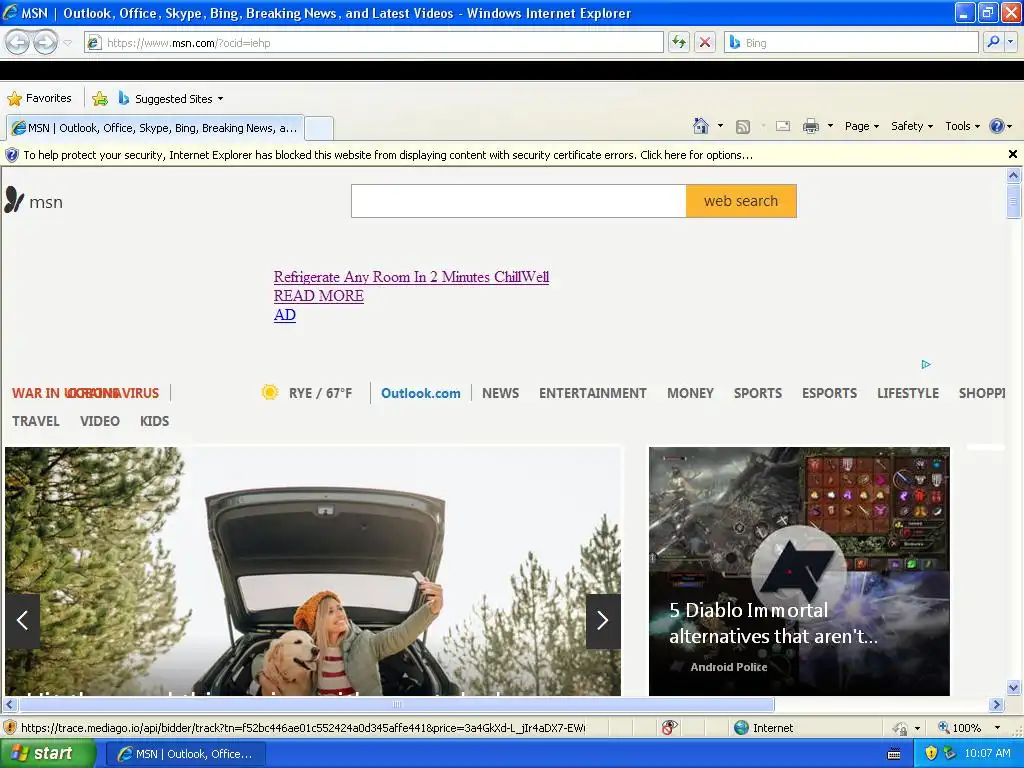Go forward using the browser Forward arrow

45,42
